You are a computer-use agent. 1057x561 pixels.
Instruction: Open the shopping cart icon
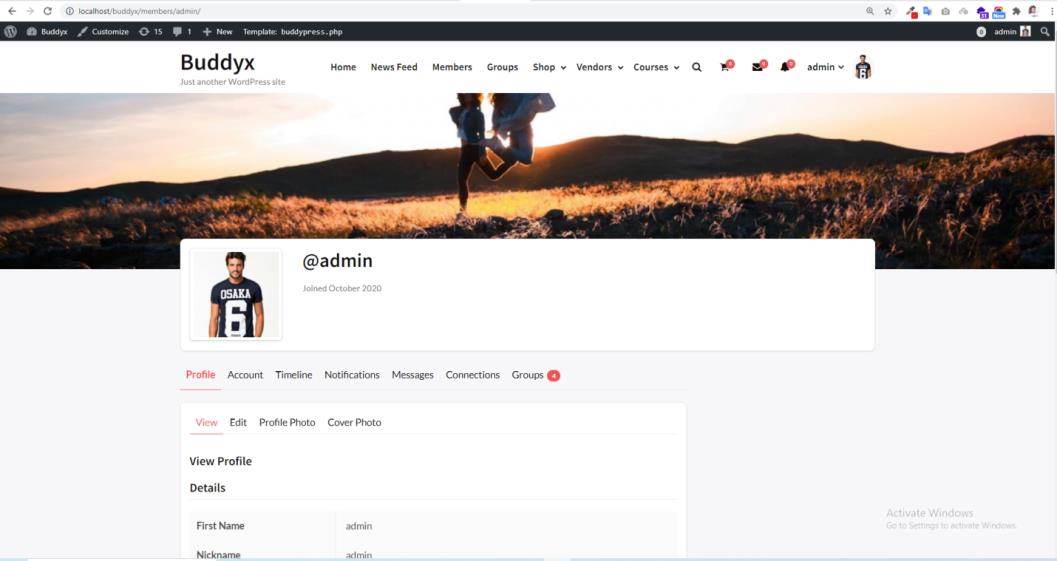(725, 66)
